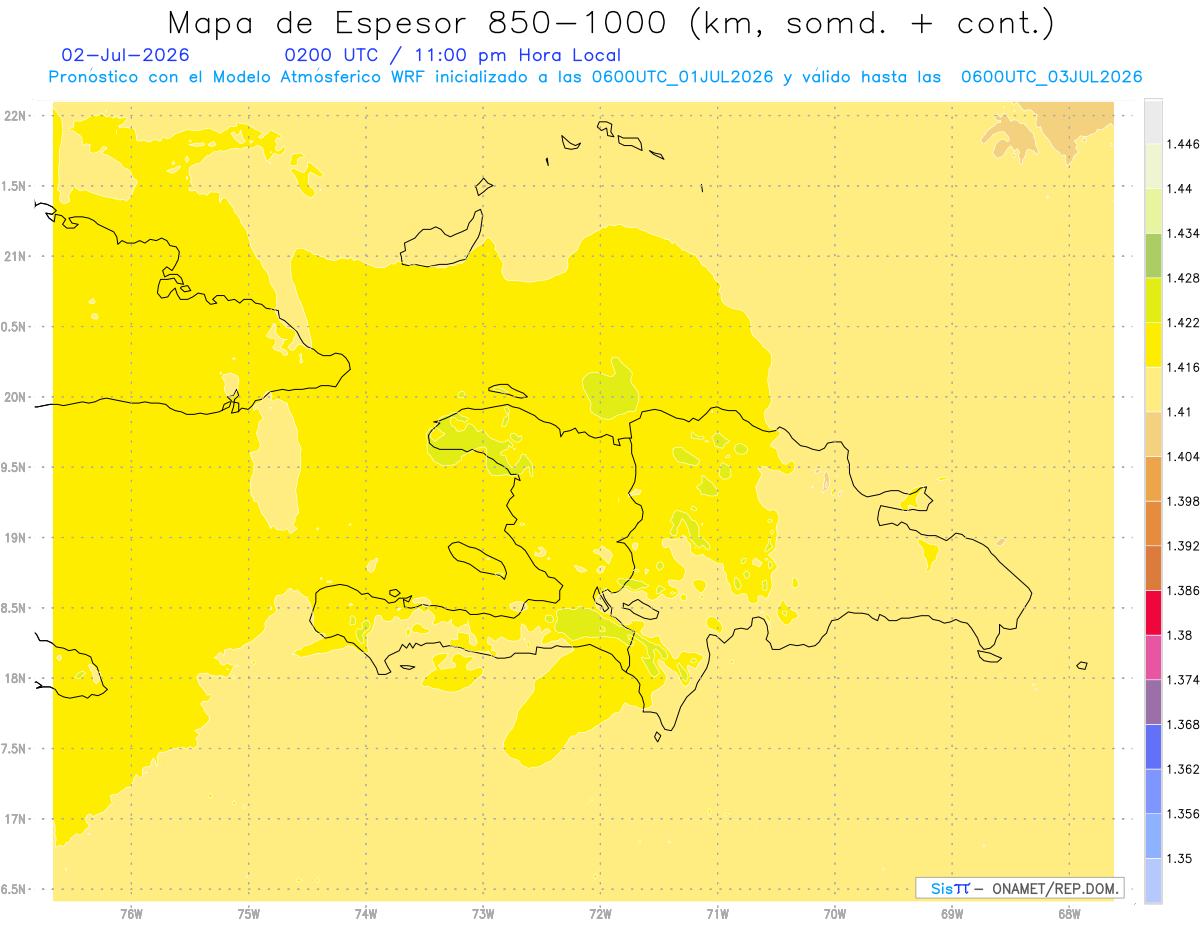This screenshot has height=927, width=1200.
Task: Click the legend value '1.434'
Action: [x=1183, y=233]
